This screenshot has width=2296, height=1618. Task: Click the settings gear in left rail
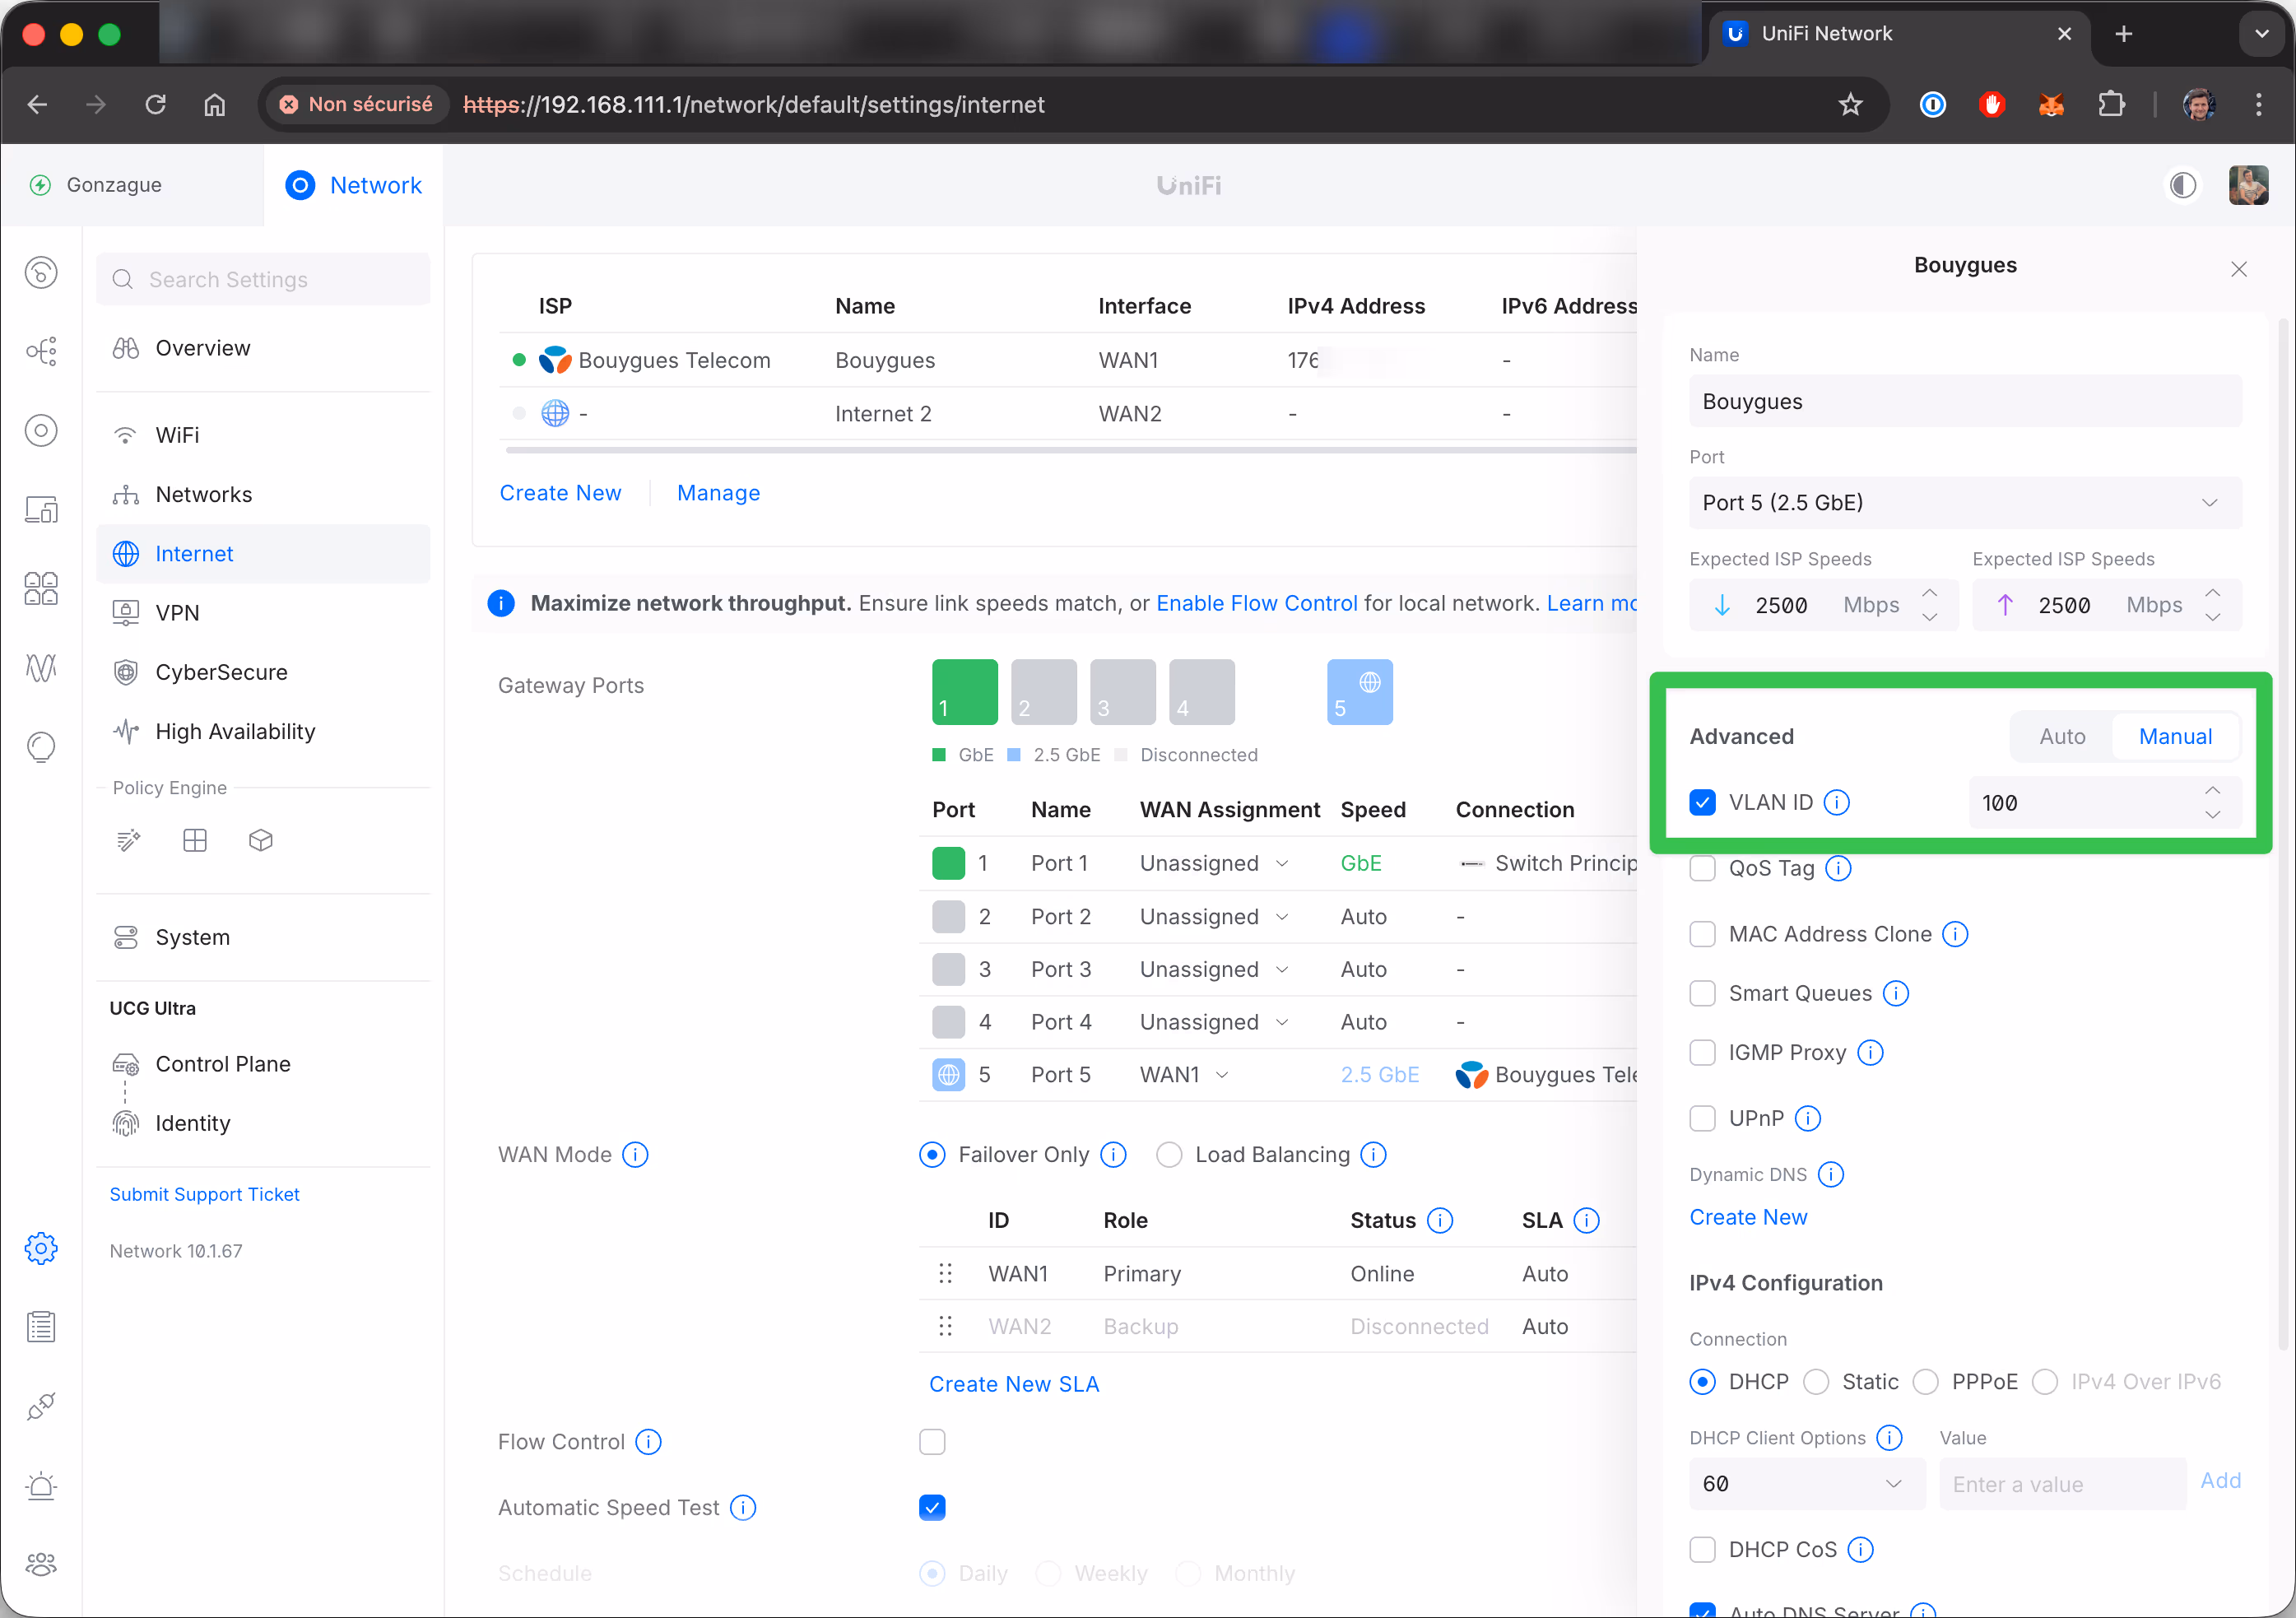click(x=41, y=1248)
